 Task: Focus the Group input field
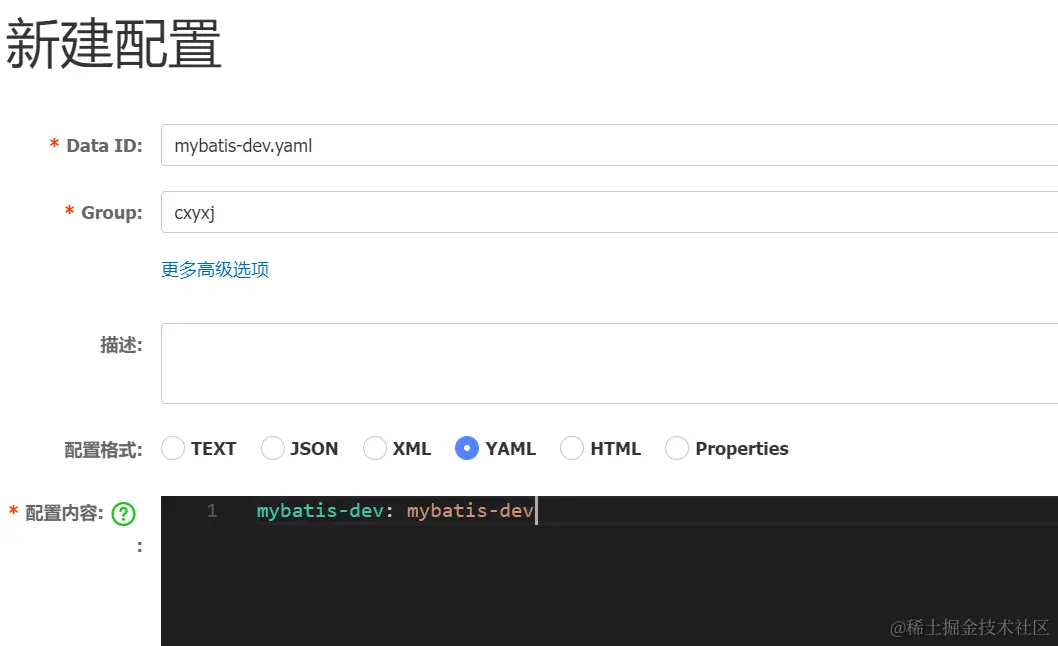[x=609, y=212]
